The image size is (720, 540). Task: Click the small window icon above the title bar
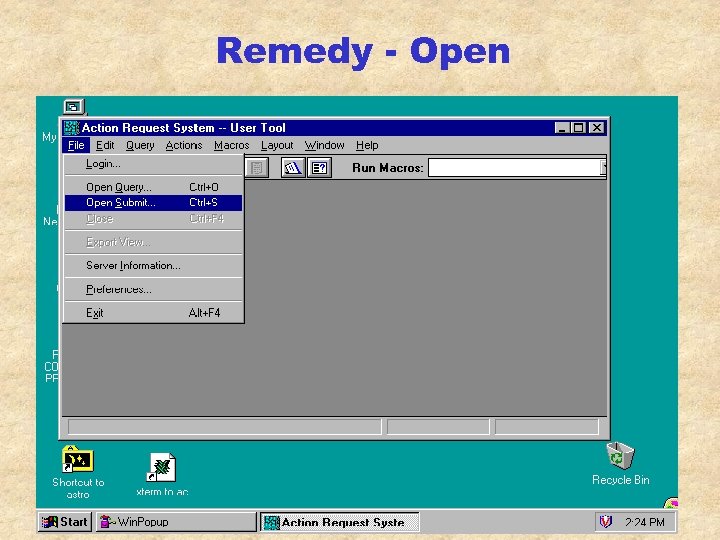click(73, 107)
